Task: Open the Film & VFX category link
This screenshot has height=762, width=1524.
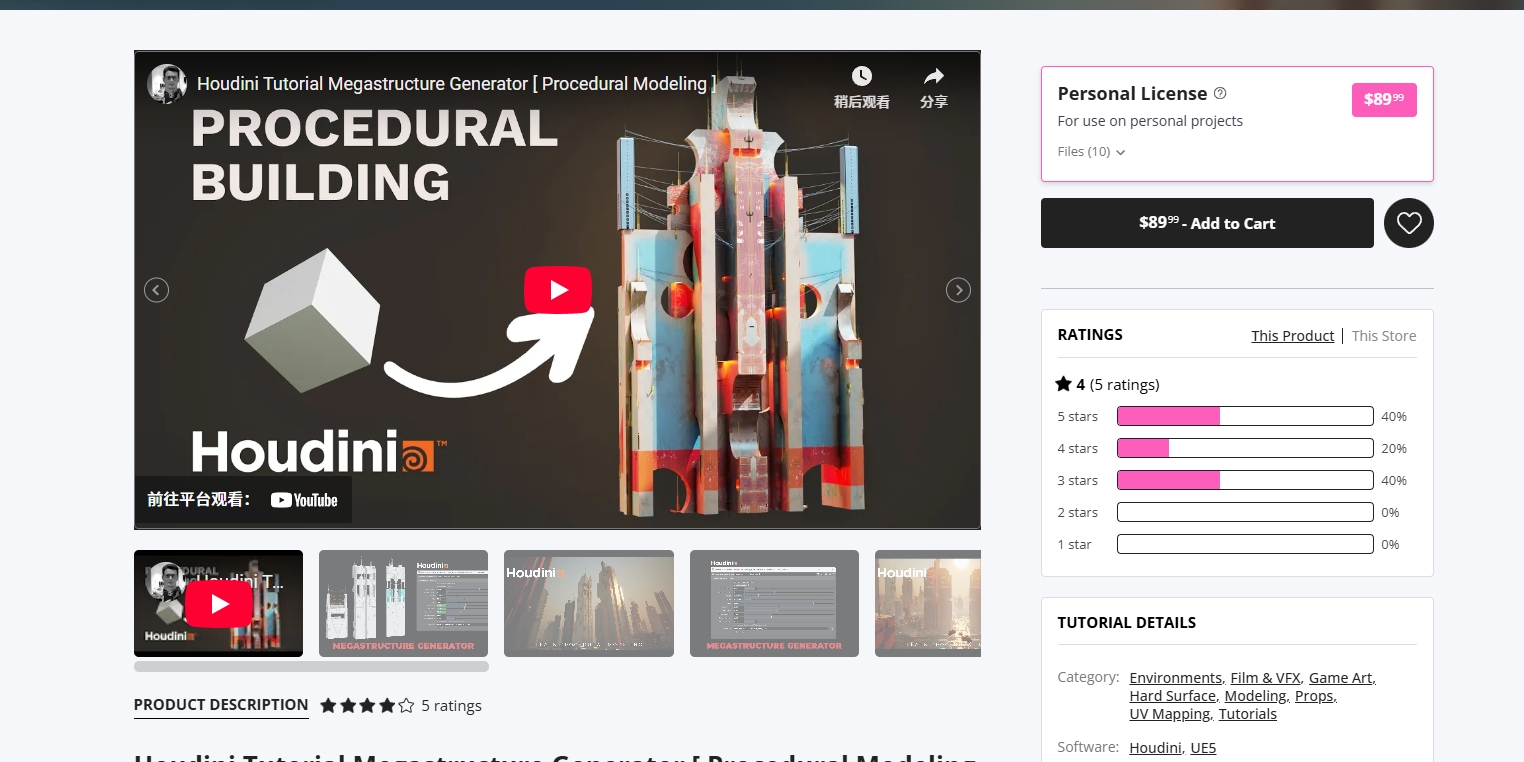Action: pos(1265,678)
